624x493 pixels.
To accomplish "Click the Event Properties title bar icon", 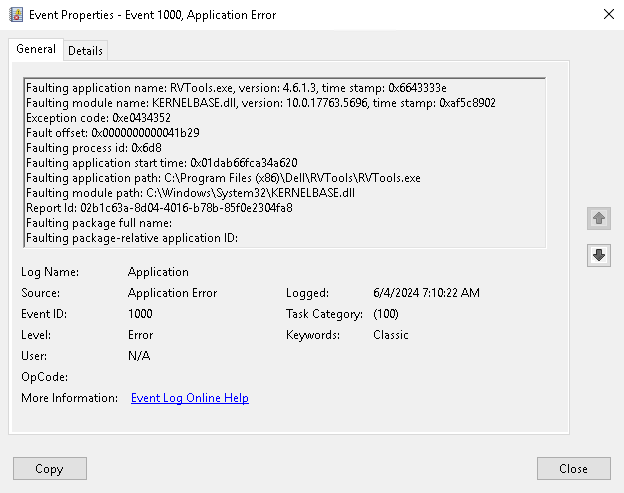I will [x=15, y=15].
